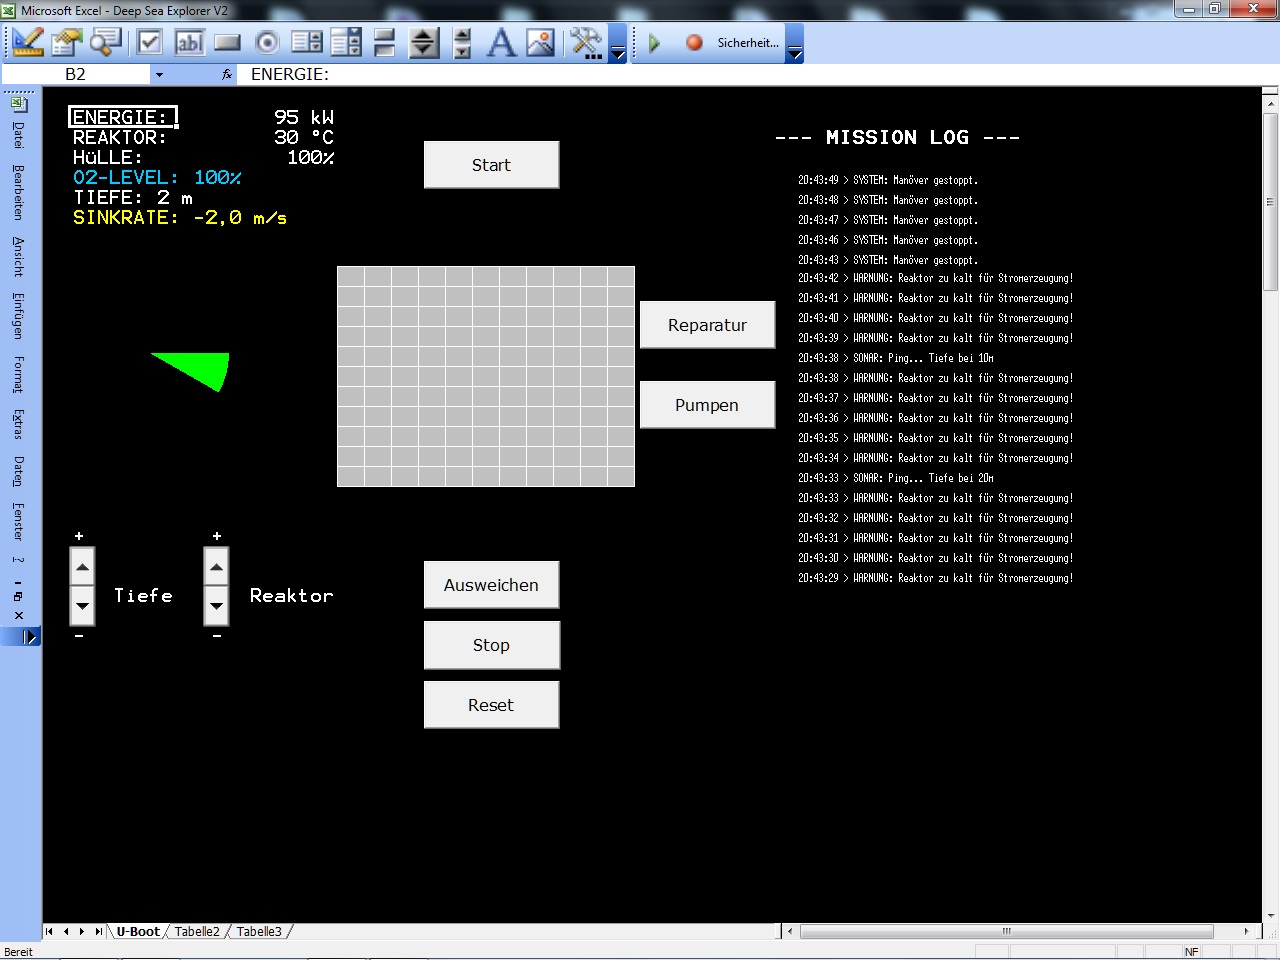Click the View Code magnifier icon
Viewport: 1280px width, 960px height.
[x=105, y=43]
